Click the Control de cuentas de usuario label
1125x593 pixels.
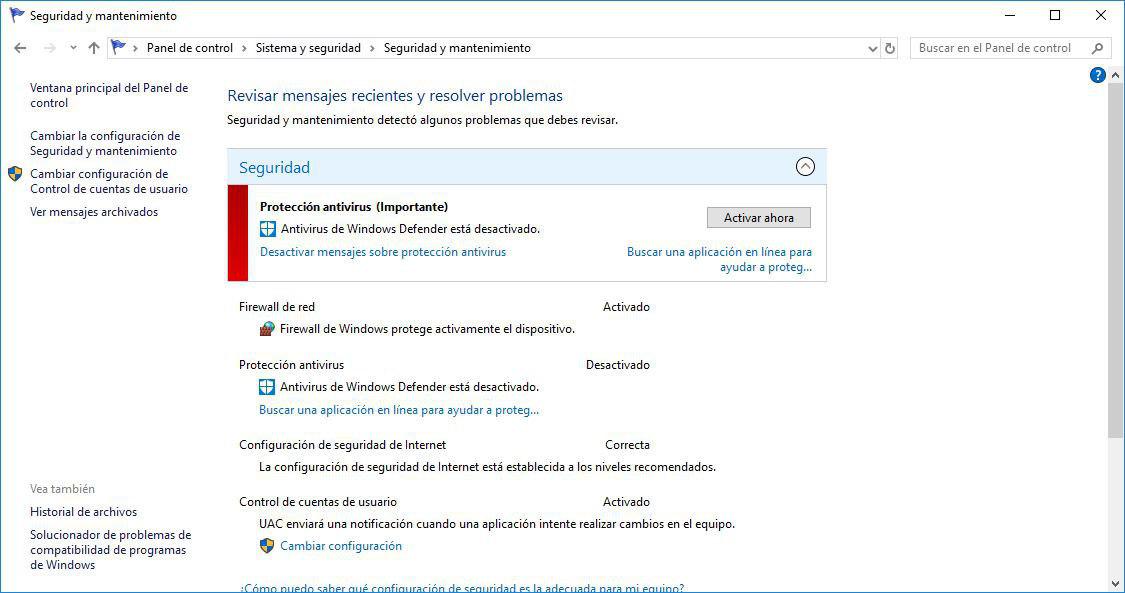(x=318, y=502)
